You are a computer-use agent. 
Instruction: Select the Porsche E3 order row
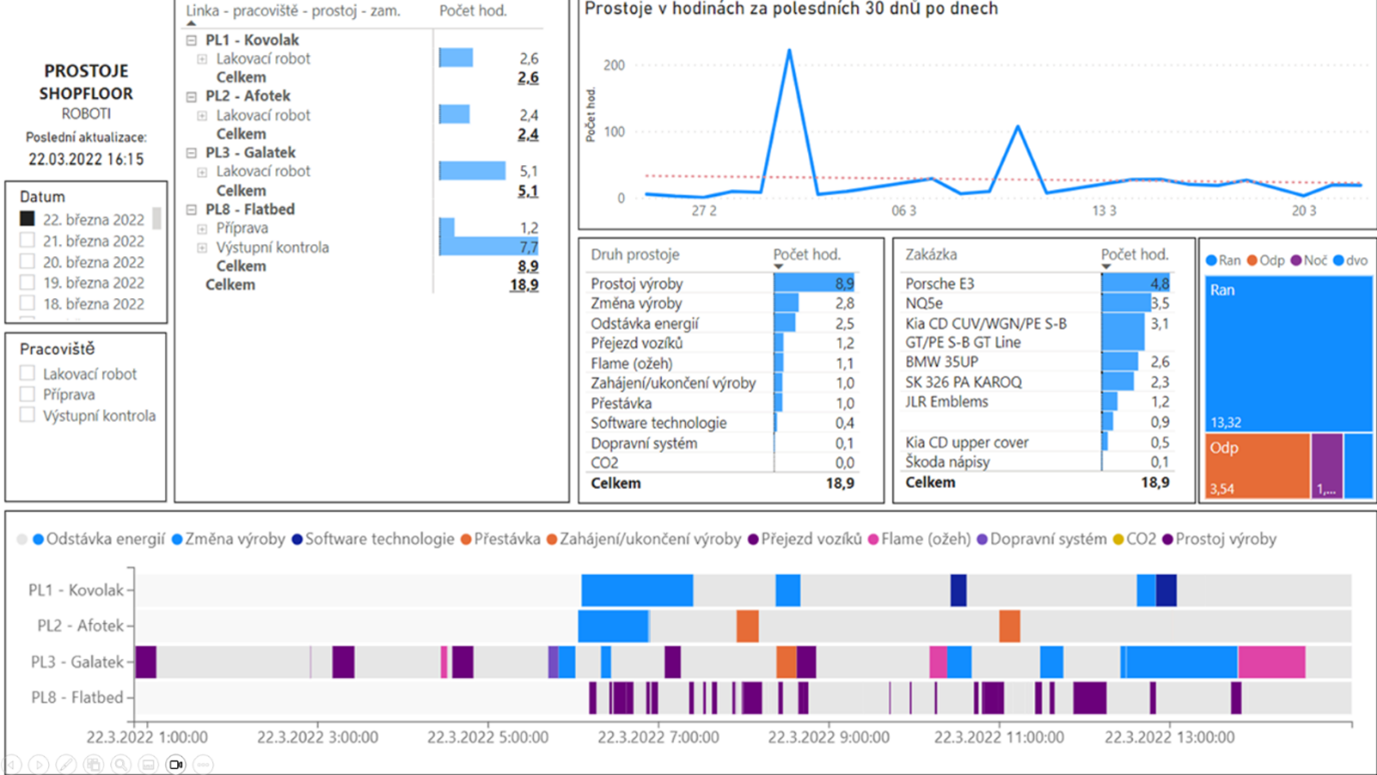(939, 284)
